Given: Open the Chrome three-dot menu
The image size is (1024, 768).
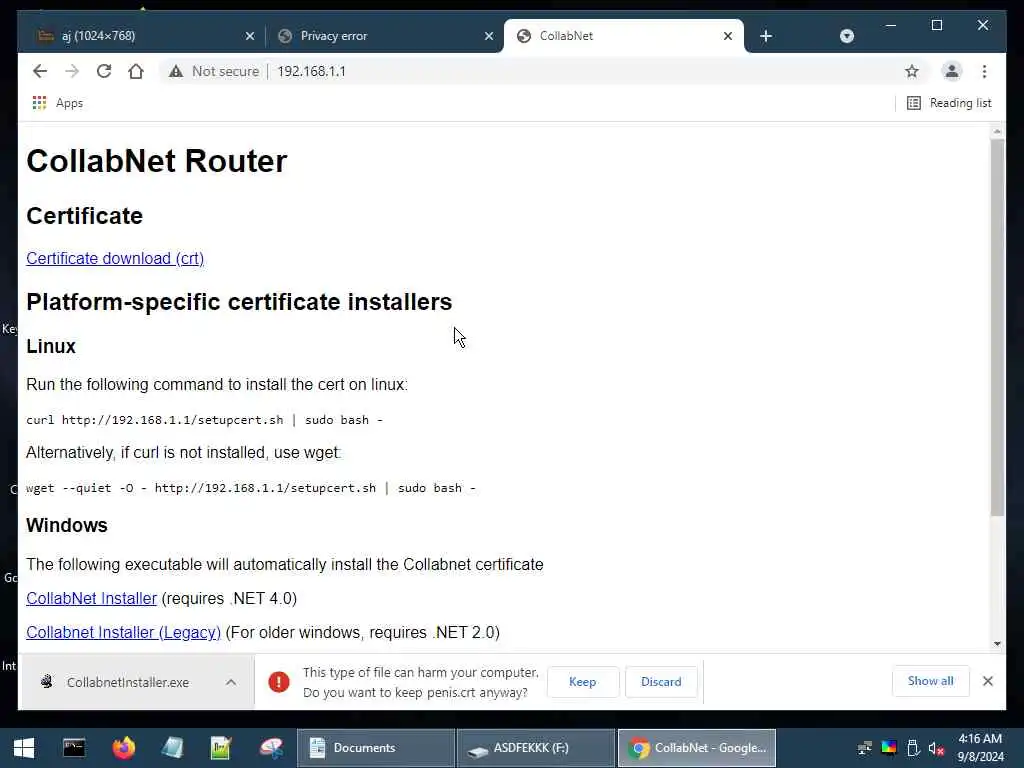Looking at the screenshot, I should (x=984, y=71).
